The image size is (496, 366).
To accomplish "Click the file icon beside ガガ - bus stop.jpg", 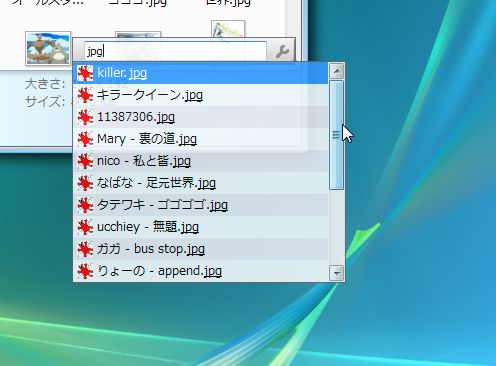I will [x=85, y=249].
